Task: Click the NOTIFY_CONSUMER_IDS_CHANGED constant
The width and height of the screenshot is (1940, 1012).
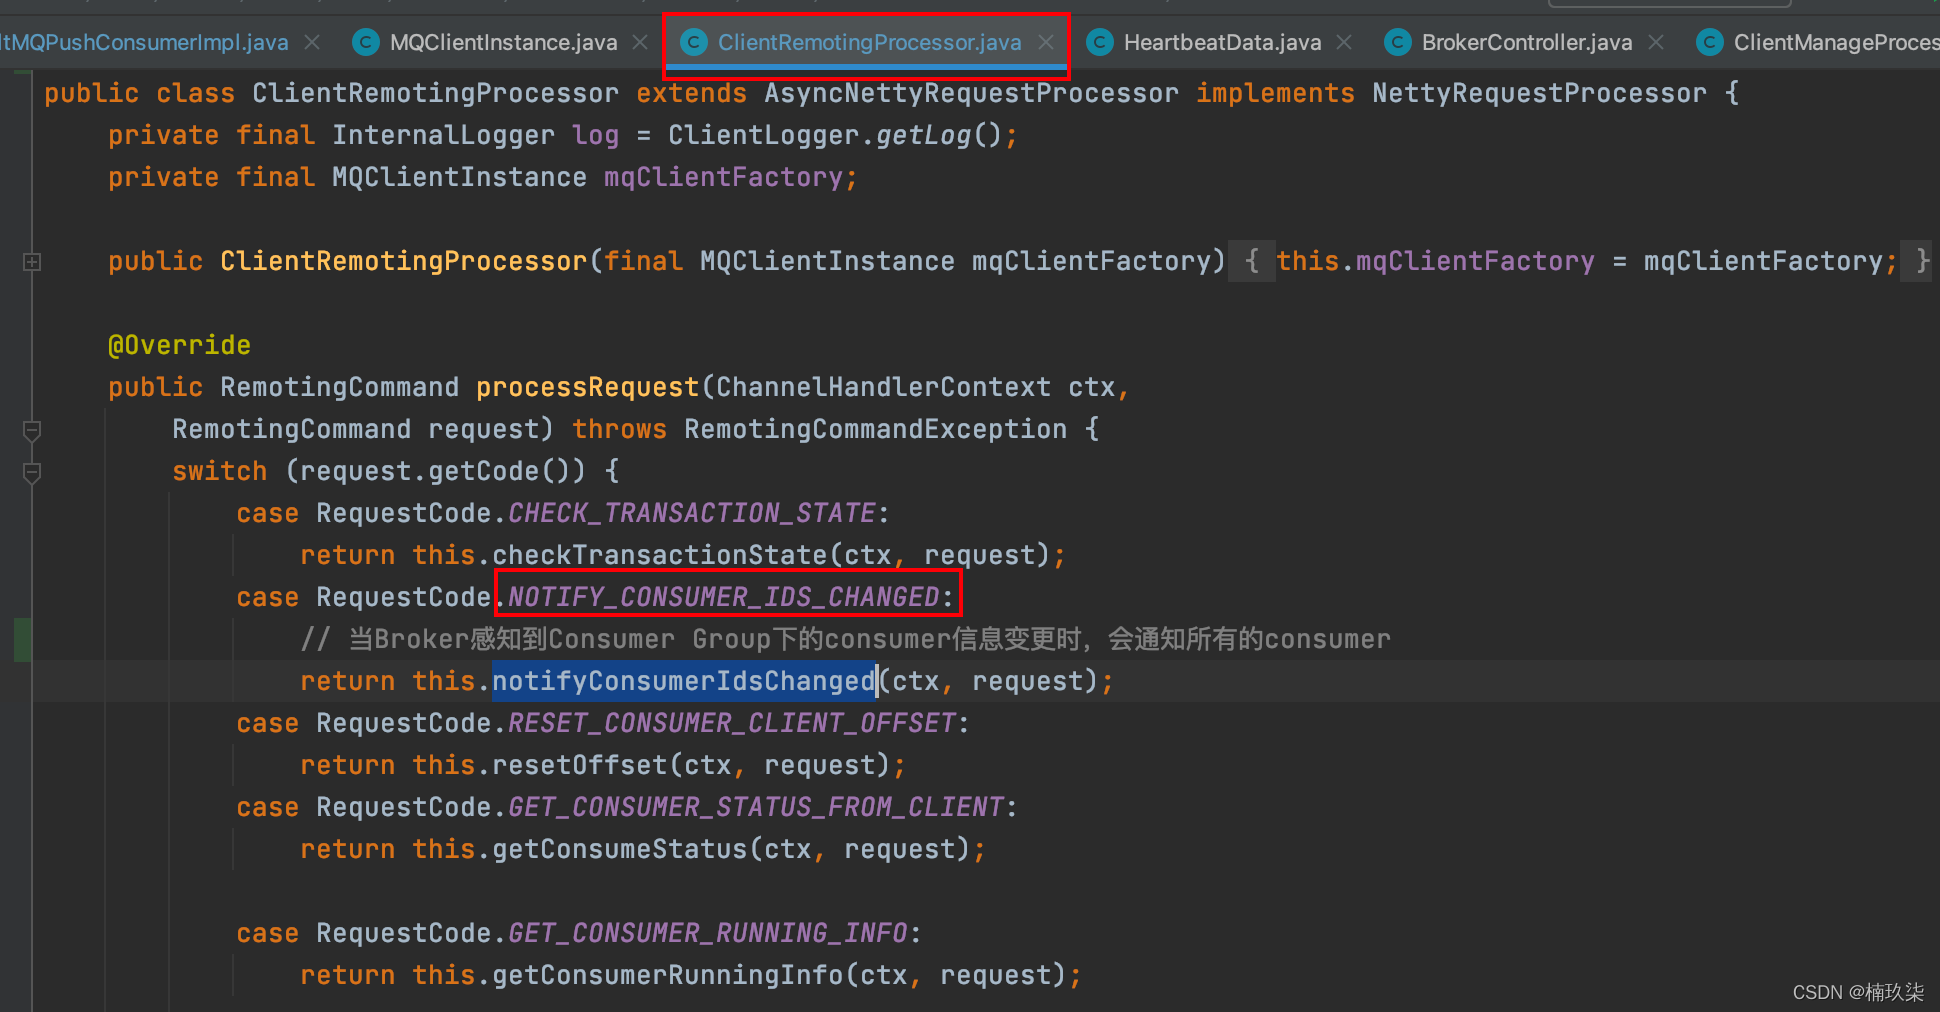Action: click(723, 597)
